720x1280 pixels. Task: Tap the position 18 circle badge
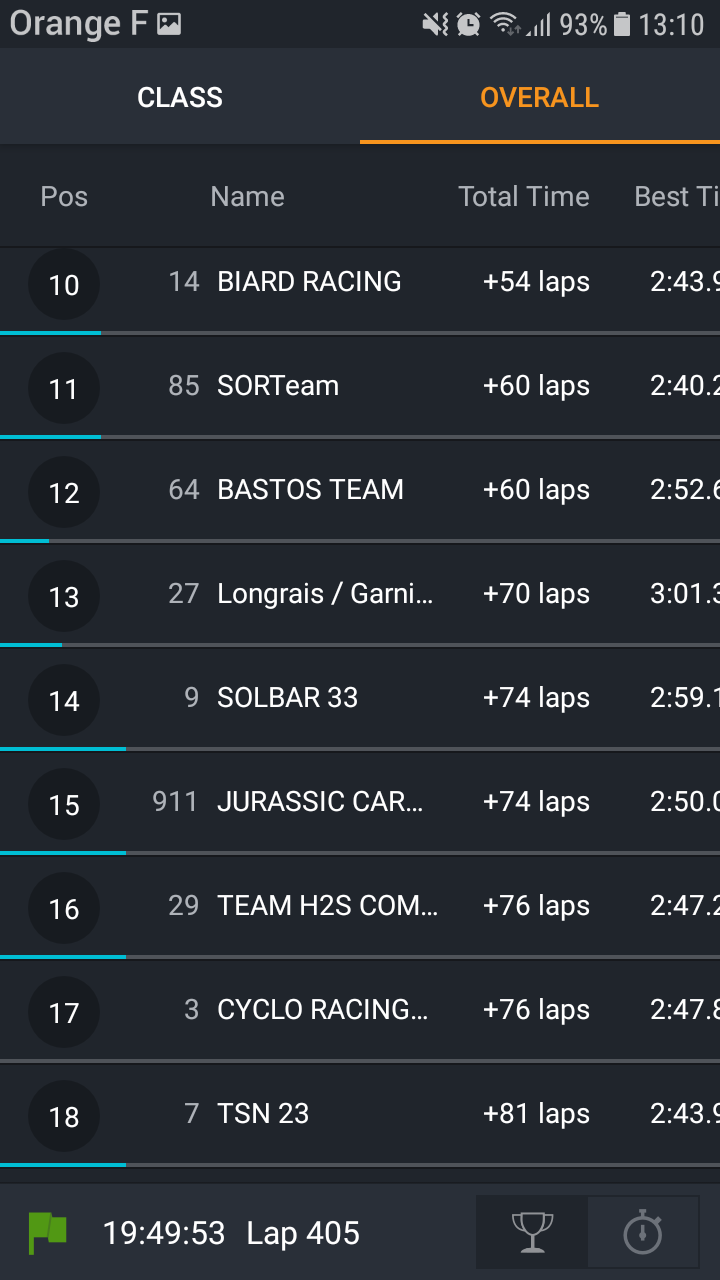(x=64, y=1117)
